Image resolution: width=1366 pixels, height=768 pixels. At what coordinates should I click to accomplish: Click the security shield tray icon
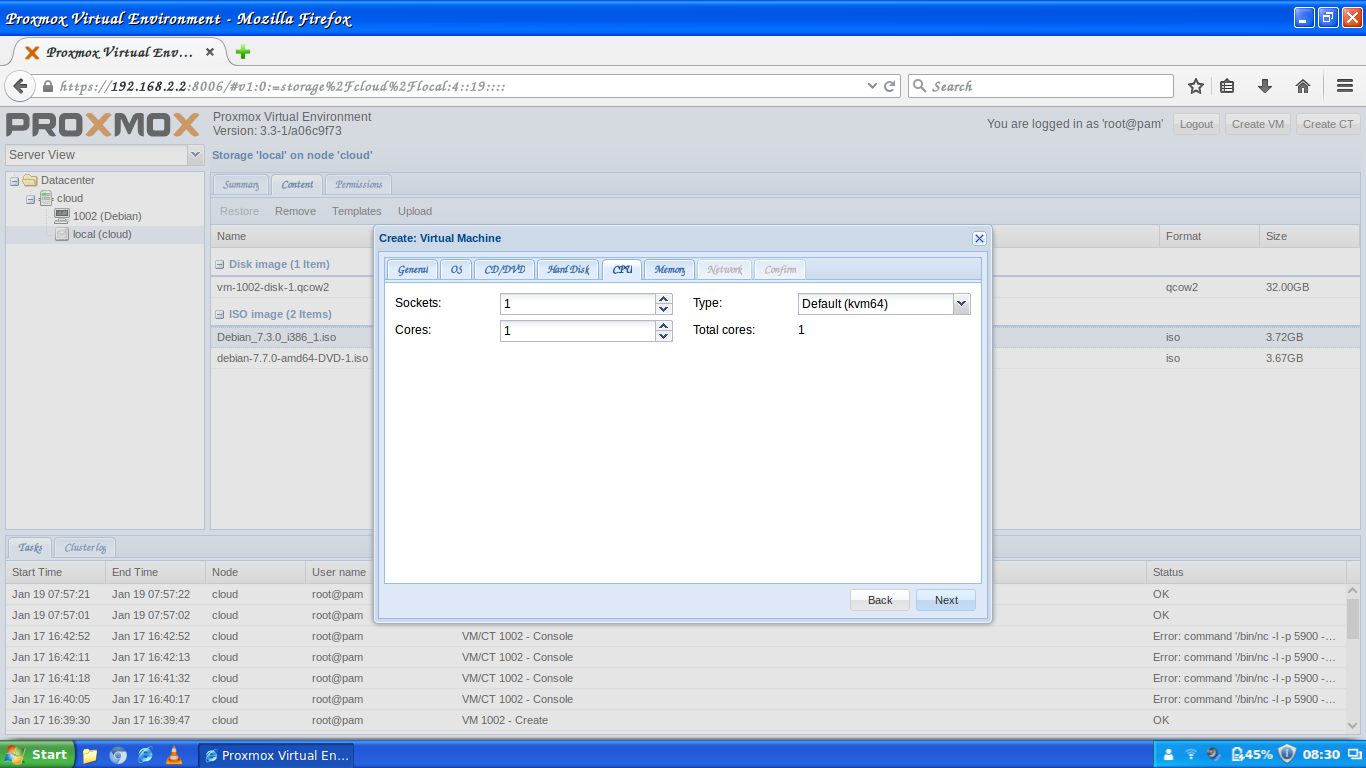click(1287, 755)
